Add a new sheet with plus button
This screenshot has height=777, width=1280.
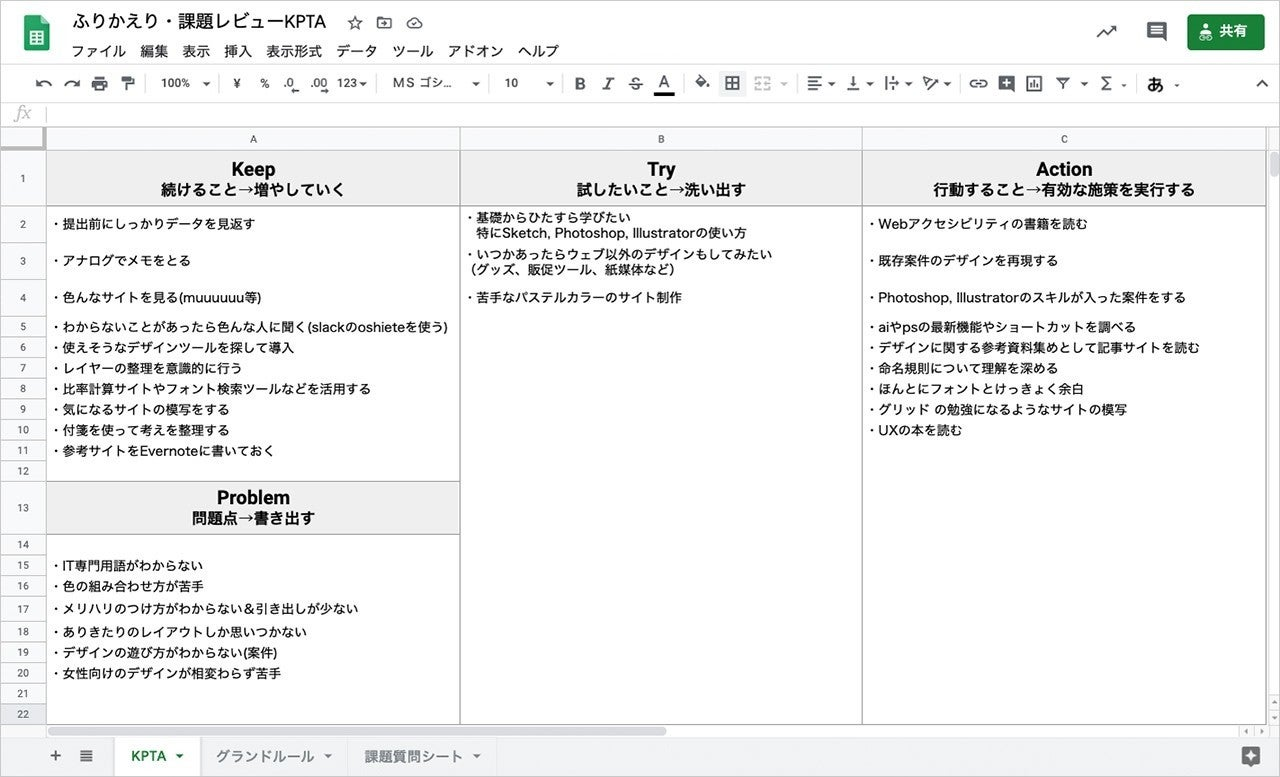[x=56, y=756]
